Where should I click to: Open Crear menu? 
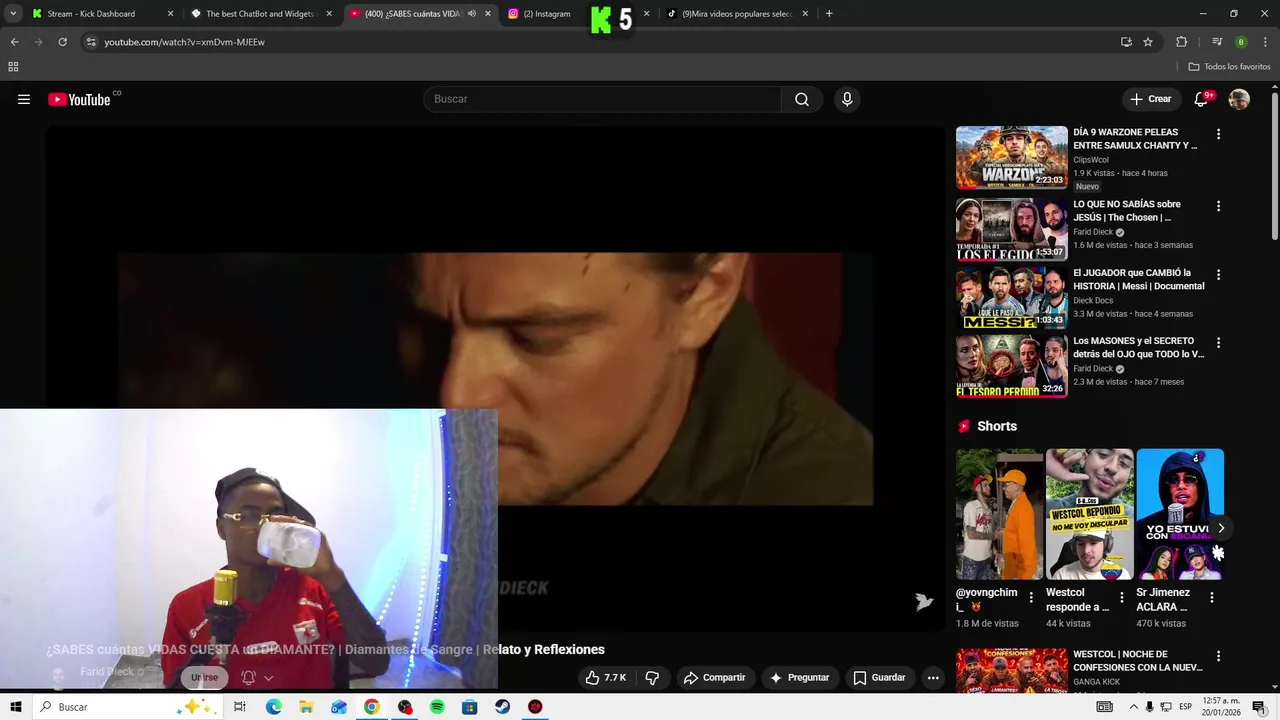coord(1151,99)
